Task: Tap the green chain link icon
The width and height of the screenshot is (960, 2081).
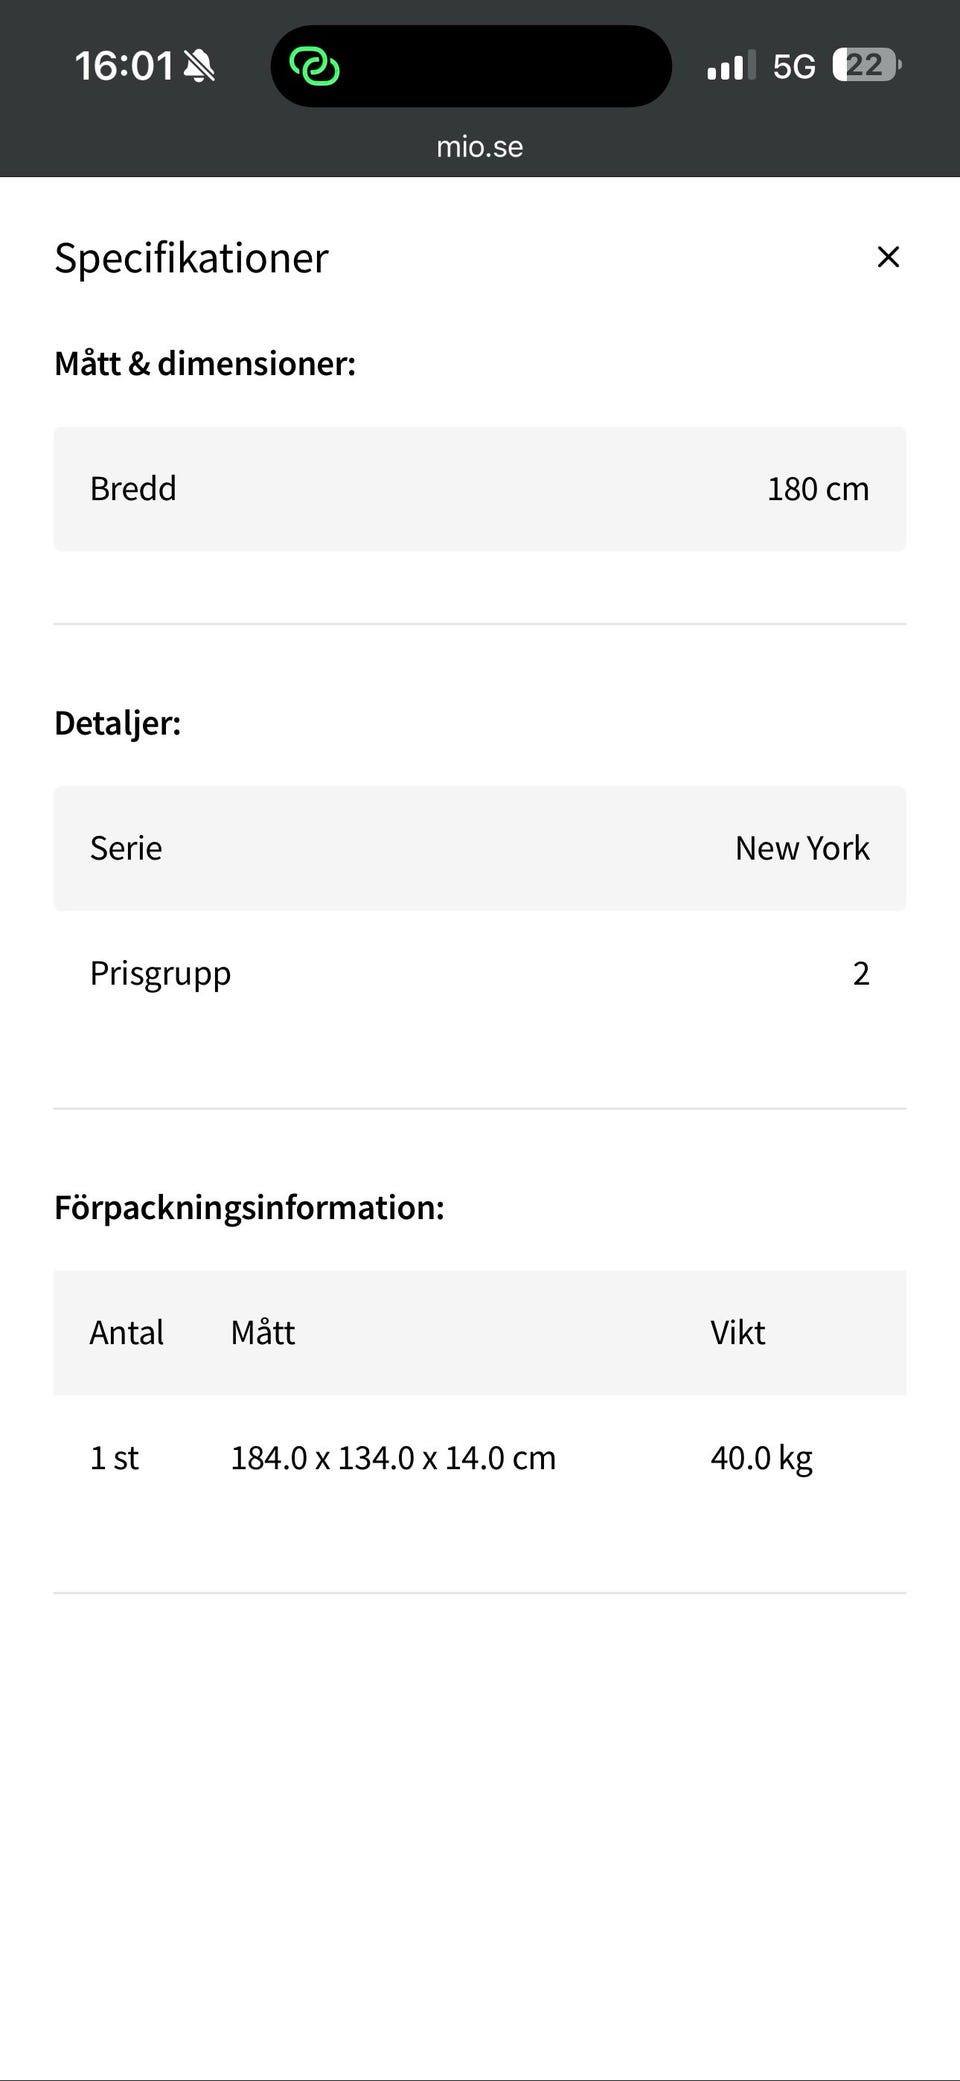Action: 314,67
